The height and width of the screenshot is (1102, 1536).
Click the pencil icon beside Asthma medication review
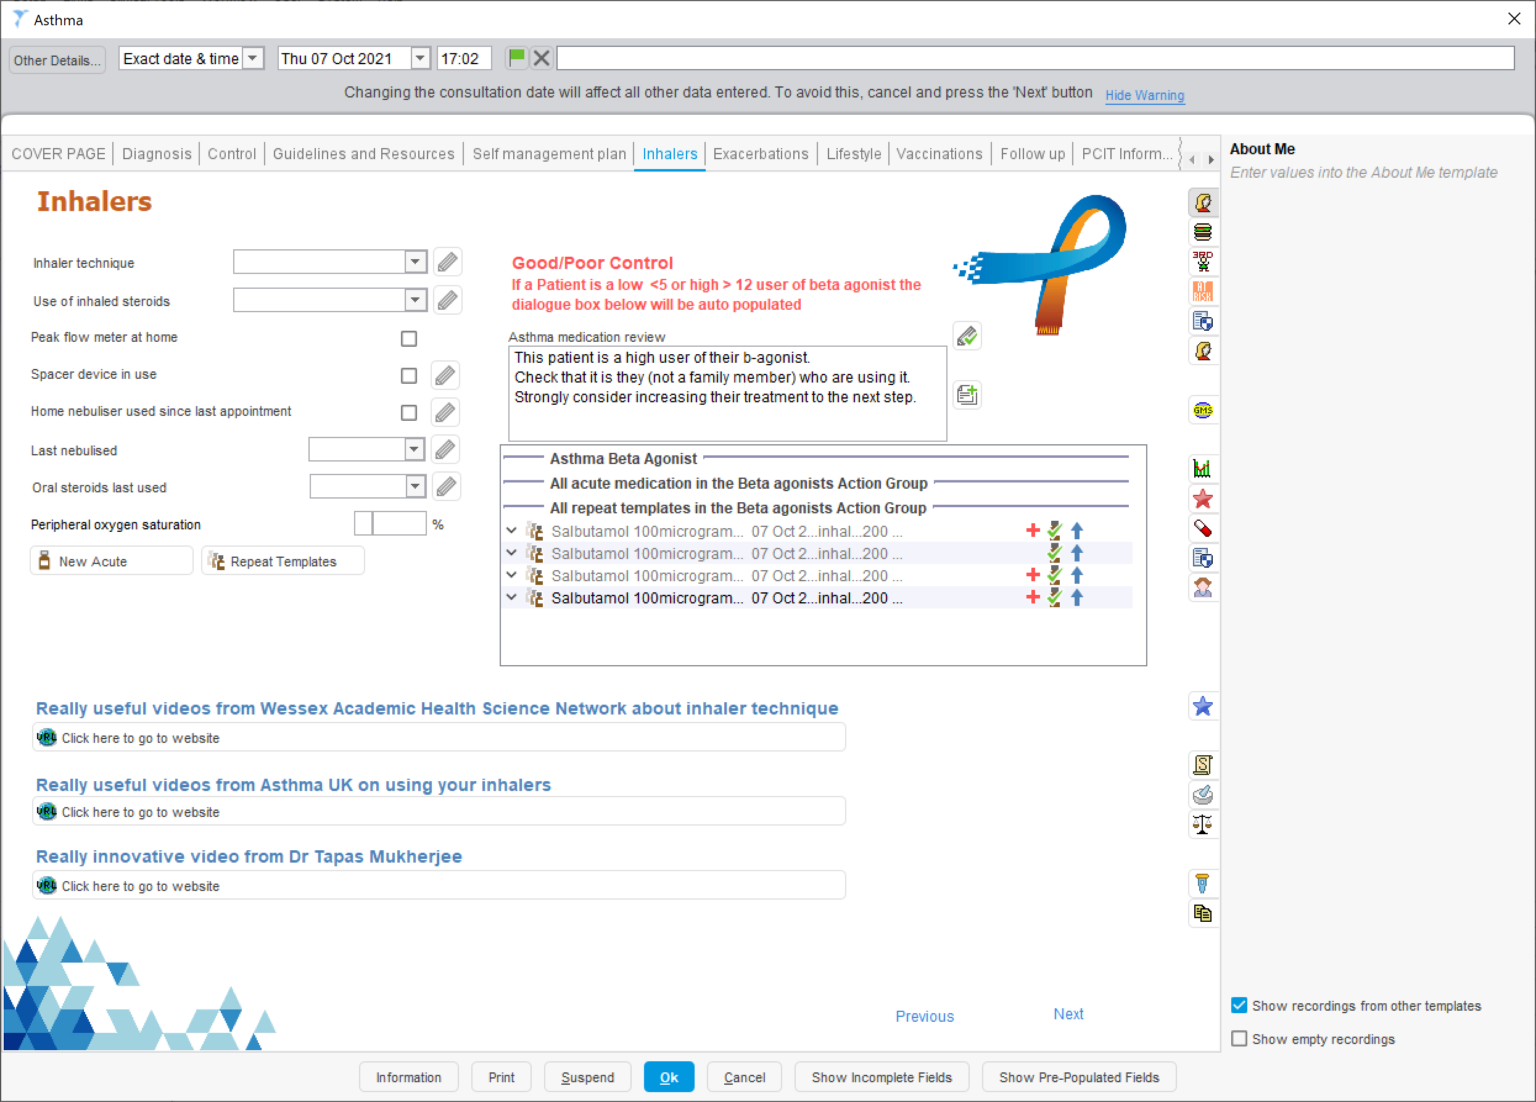[x=966, y=335]
